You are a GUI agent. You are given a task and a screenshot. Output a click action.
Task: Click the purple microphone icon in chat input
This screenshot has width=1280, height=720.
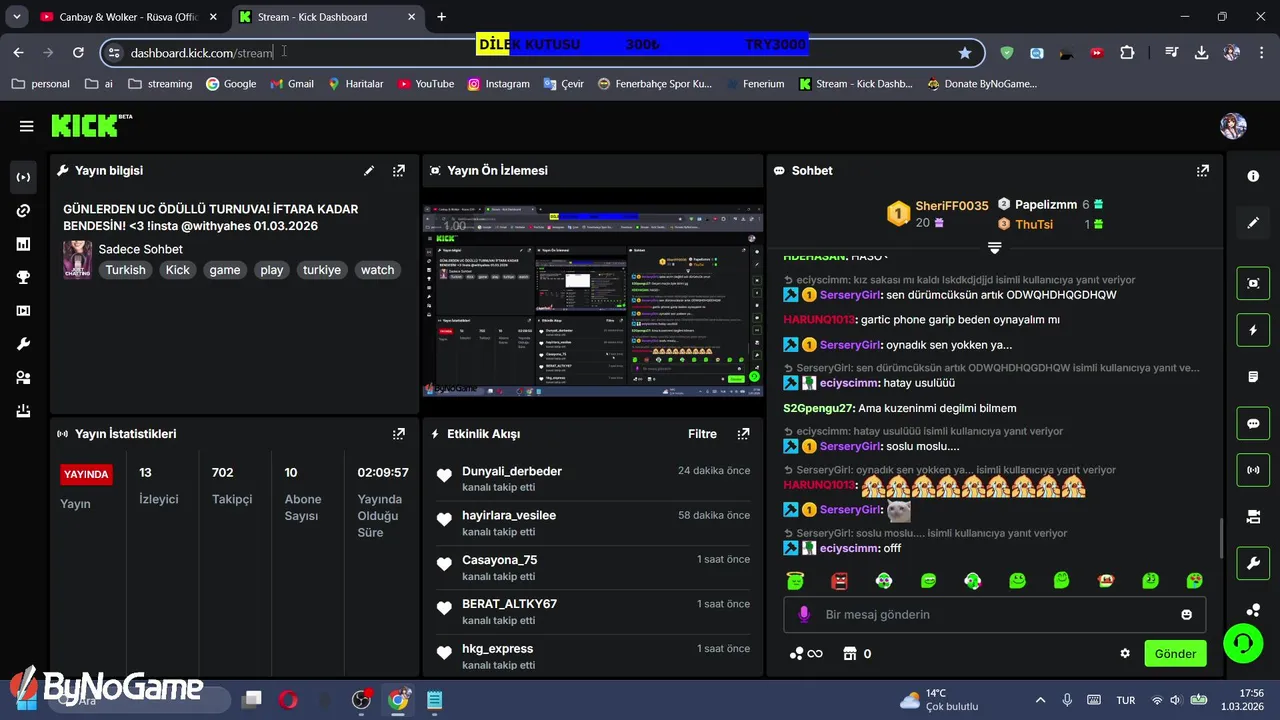[x=803, y=614]
